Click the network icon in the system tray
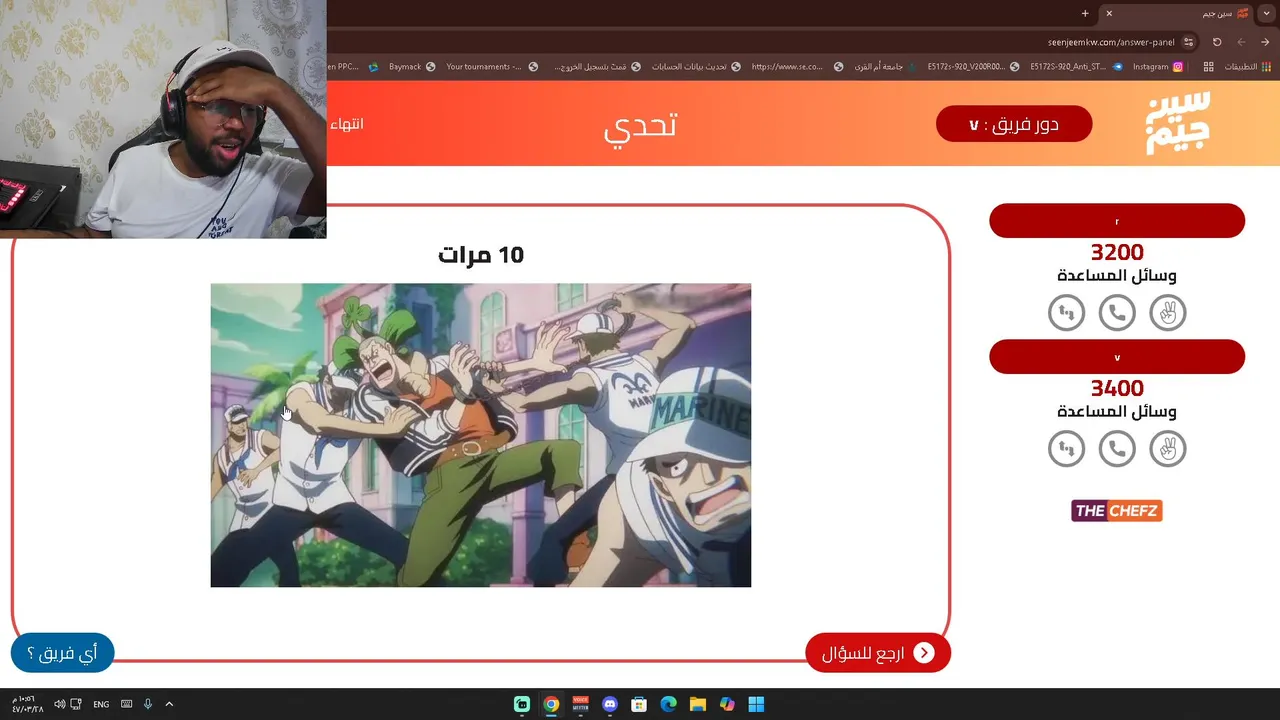 click(76, 704)
